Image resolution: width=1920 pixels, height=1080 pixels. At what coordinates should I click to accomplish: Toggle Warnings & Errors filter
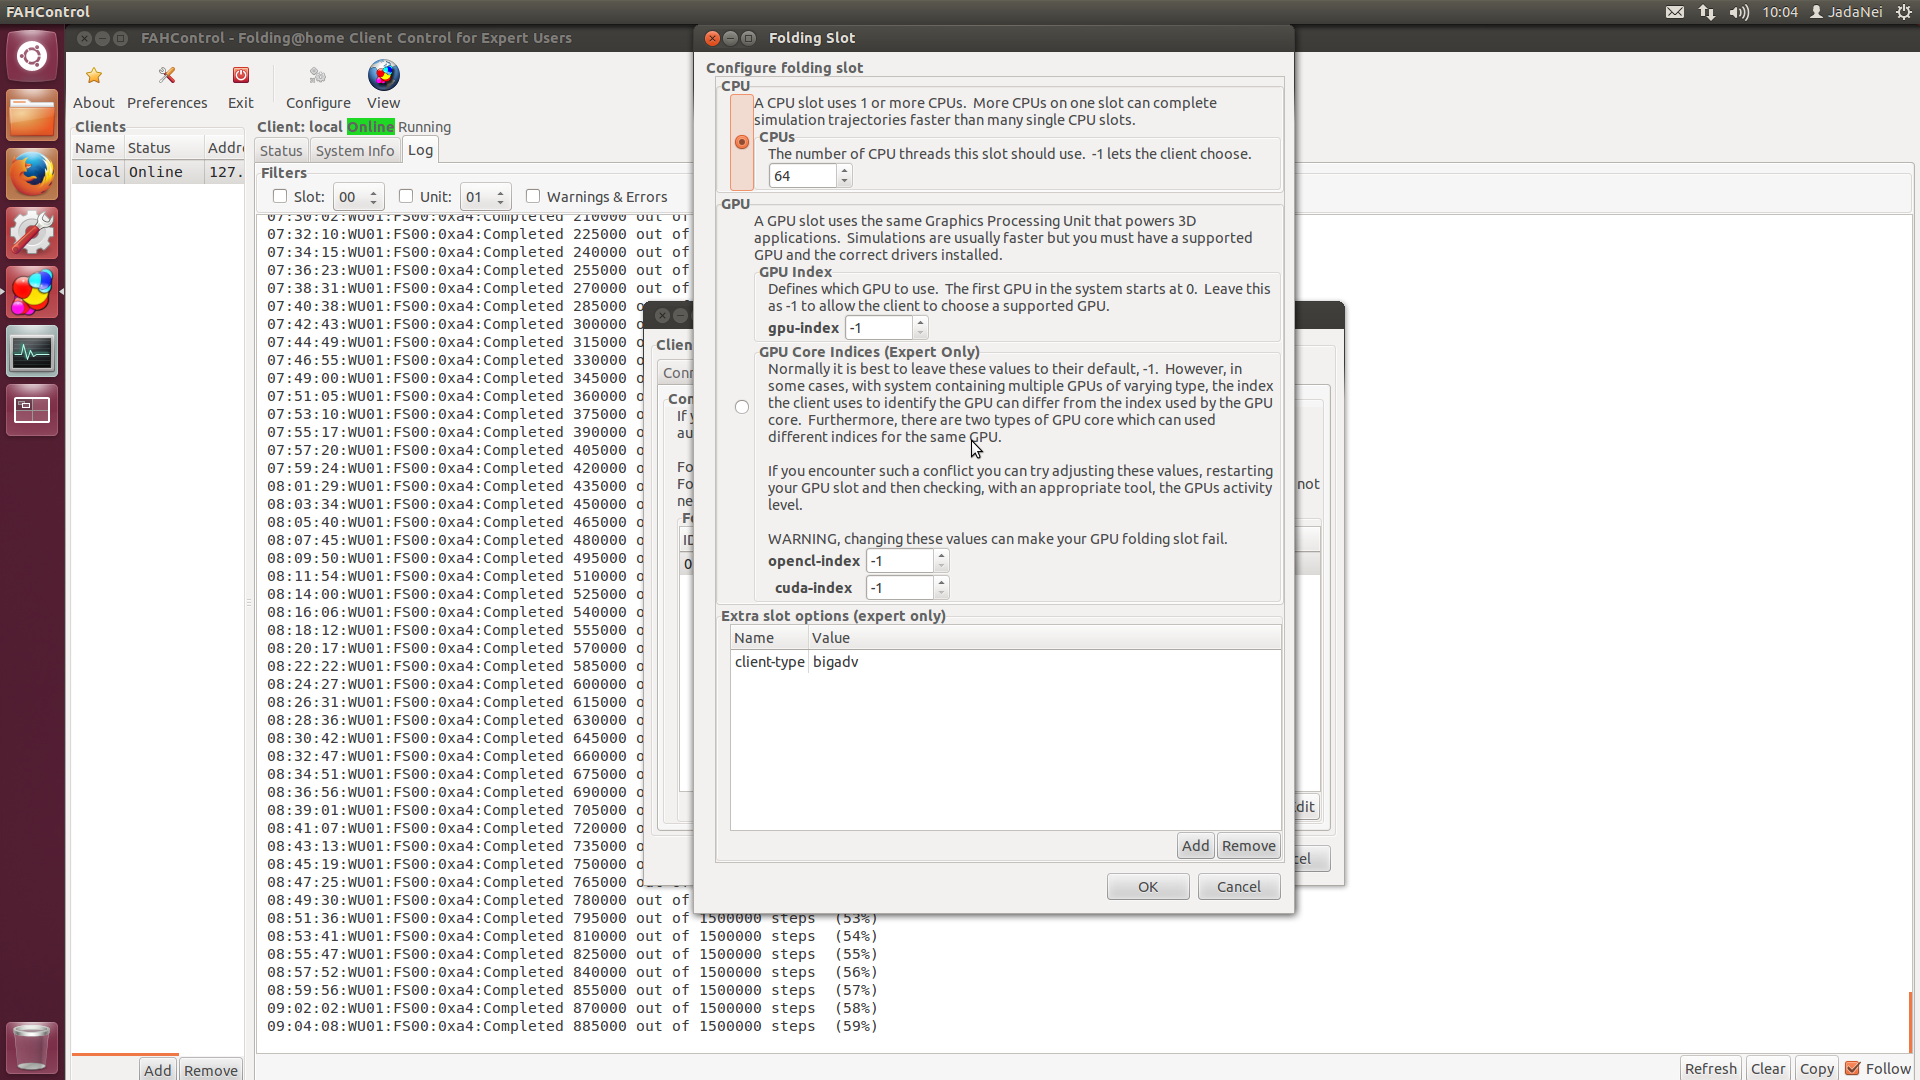533,196
